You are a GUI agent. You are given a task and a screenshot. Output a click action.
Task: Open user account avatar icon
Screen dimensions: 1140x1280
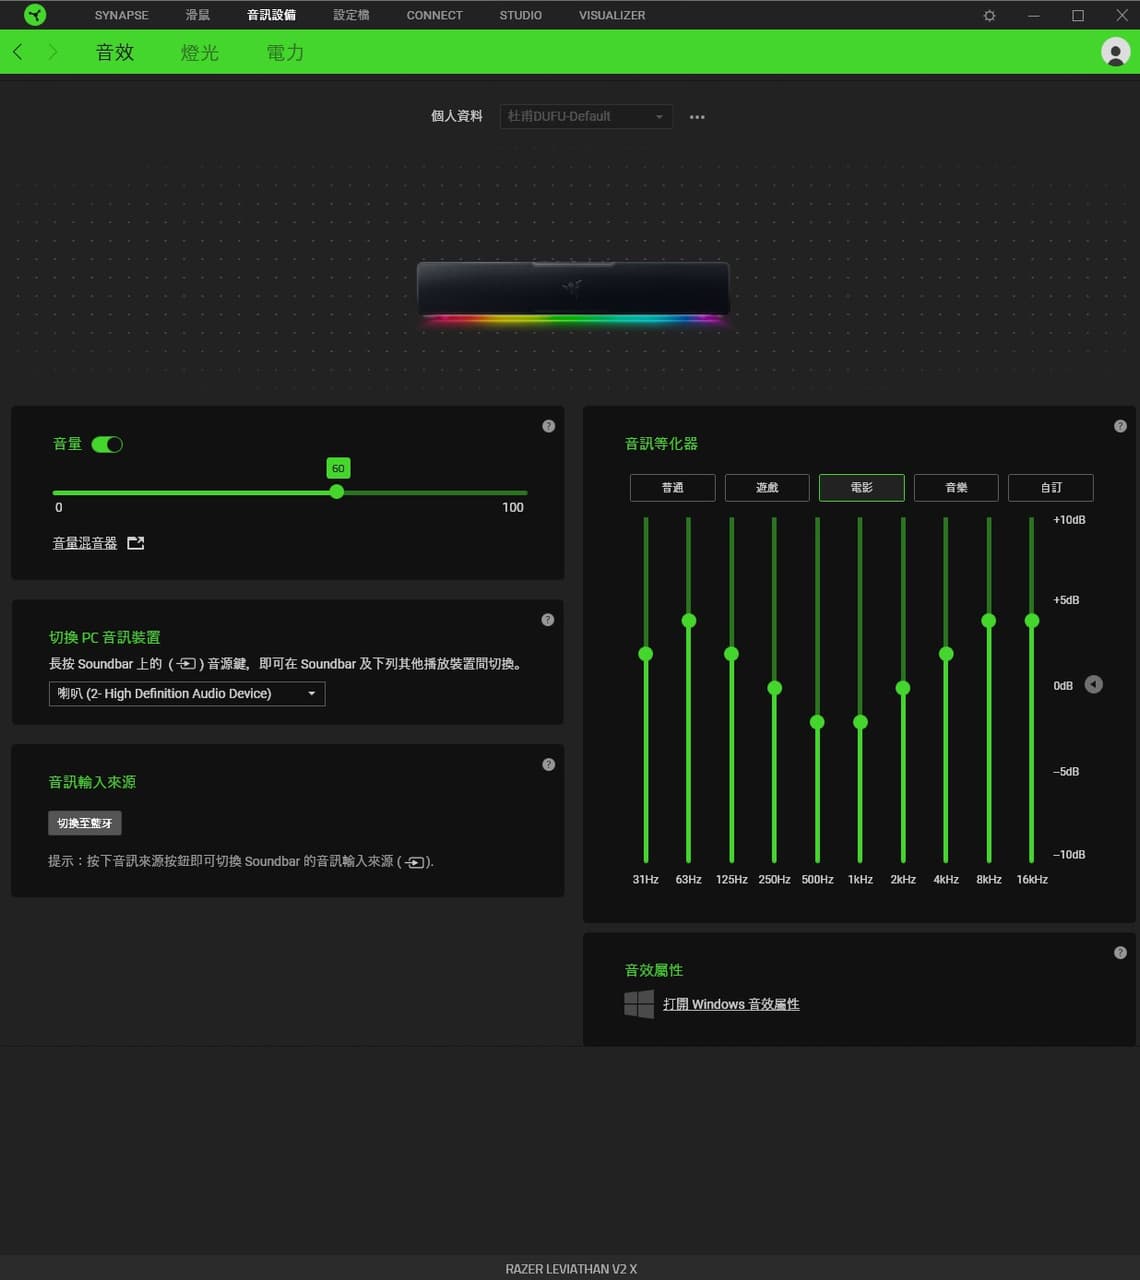click(1115, 52)
